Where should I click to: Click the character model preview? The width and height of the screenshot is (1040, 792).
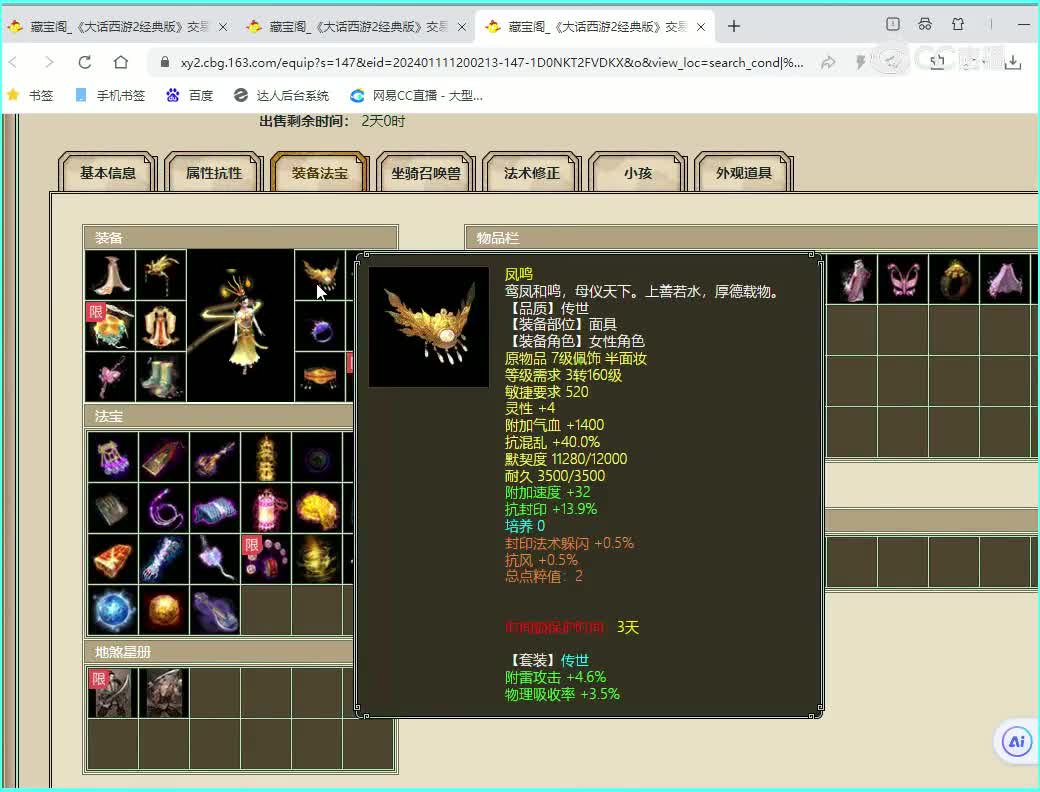click(x=240, y=326)
